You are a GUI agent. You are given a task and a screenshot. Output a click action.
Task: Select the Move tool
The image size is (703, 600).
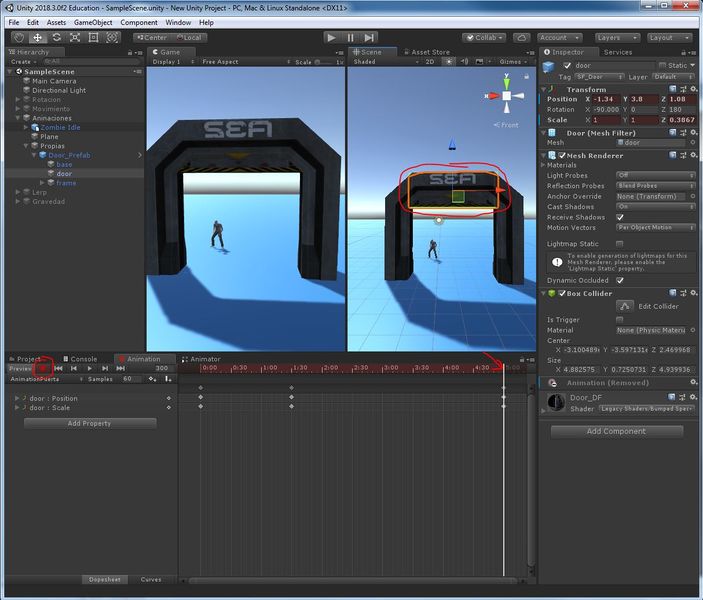tap(38, 38)
